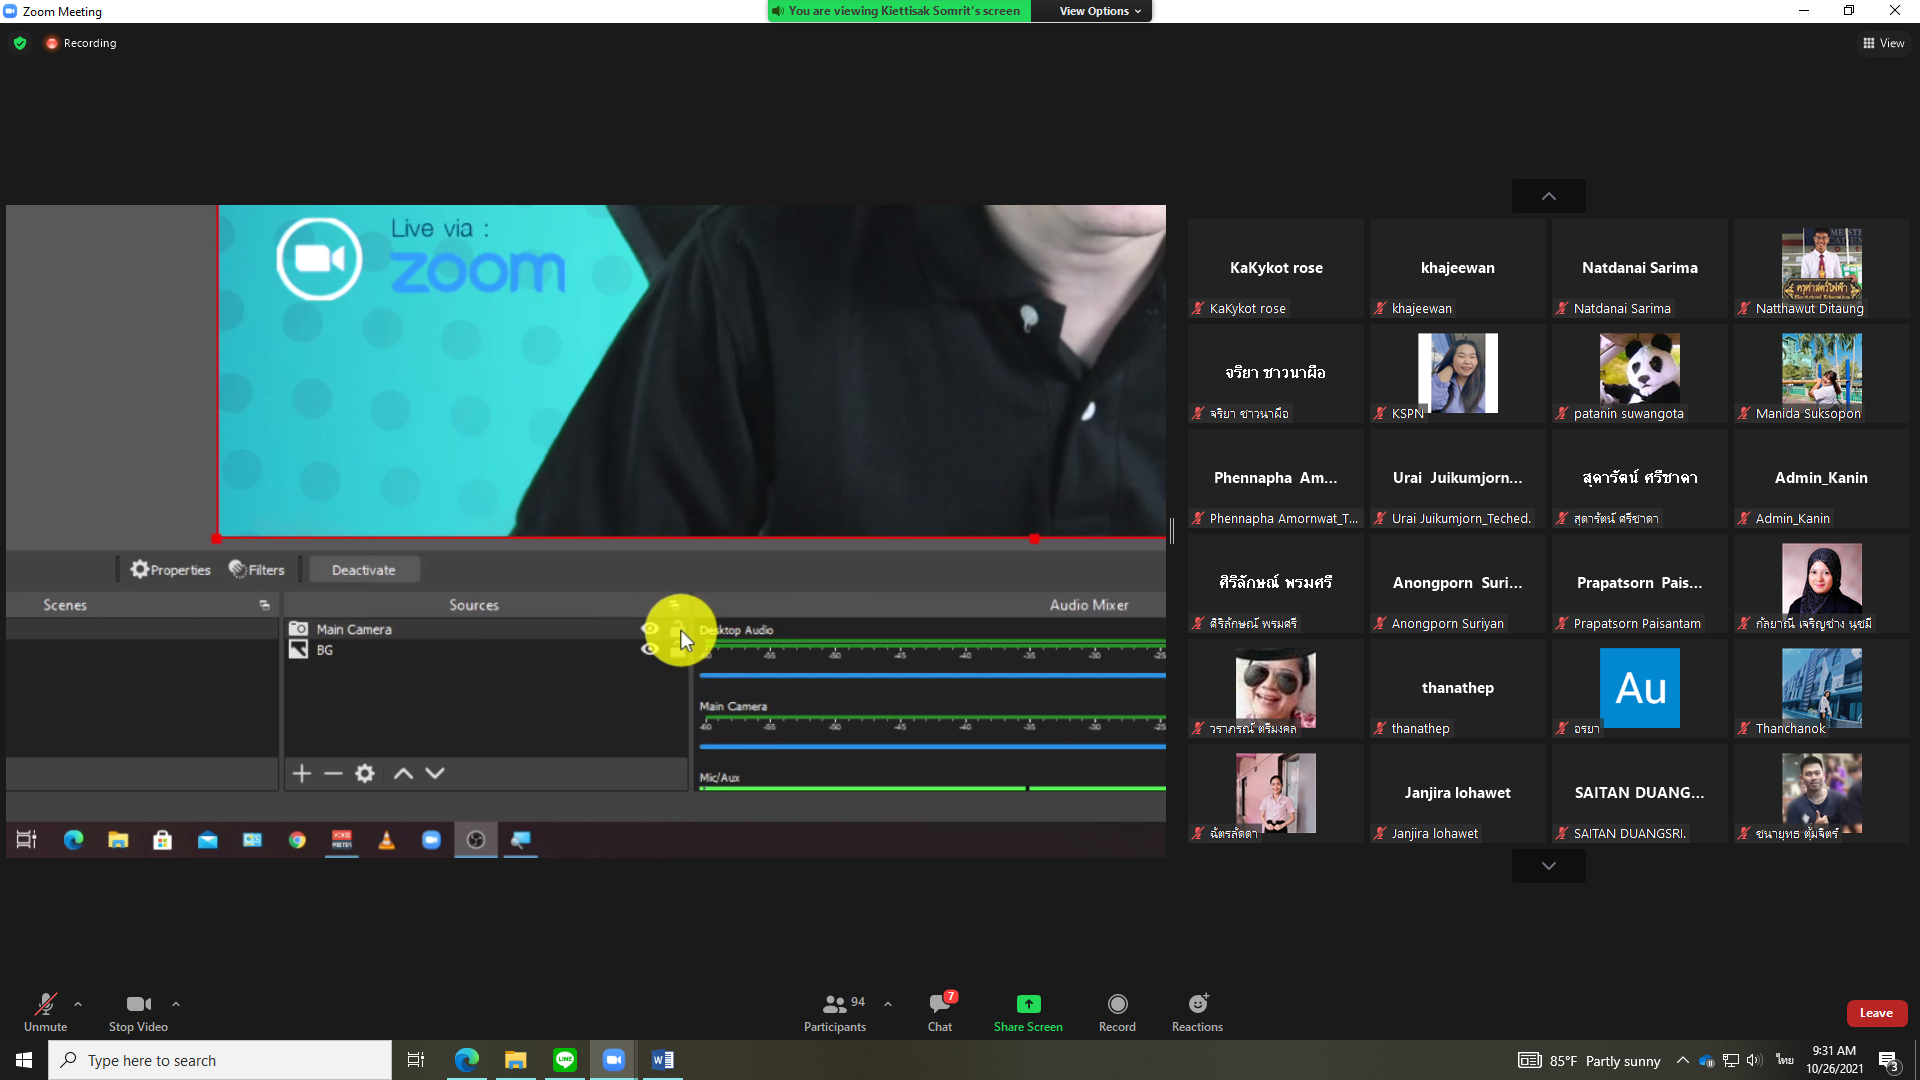Viewport: 1920px width, 1080px height.
Task: Adjust Desktop Audio volume slider
Action: pos(932,676)
